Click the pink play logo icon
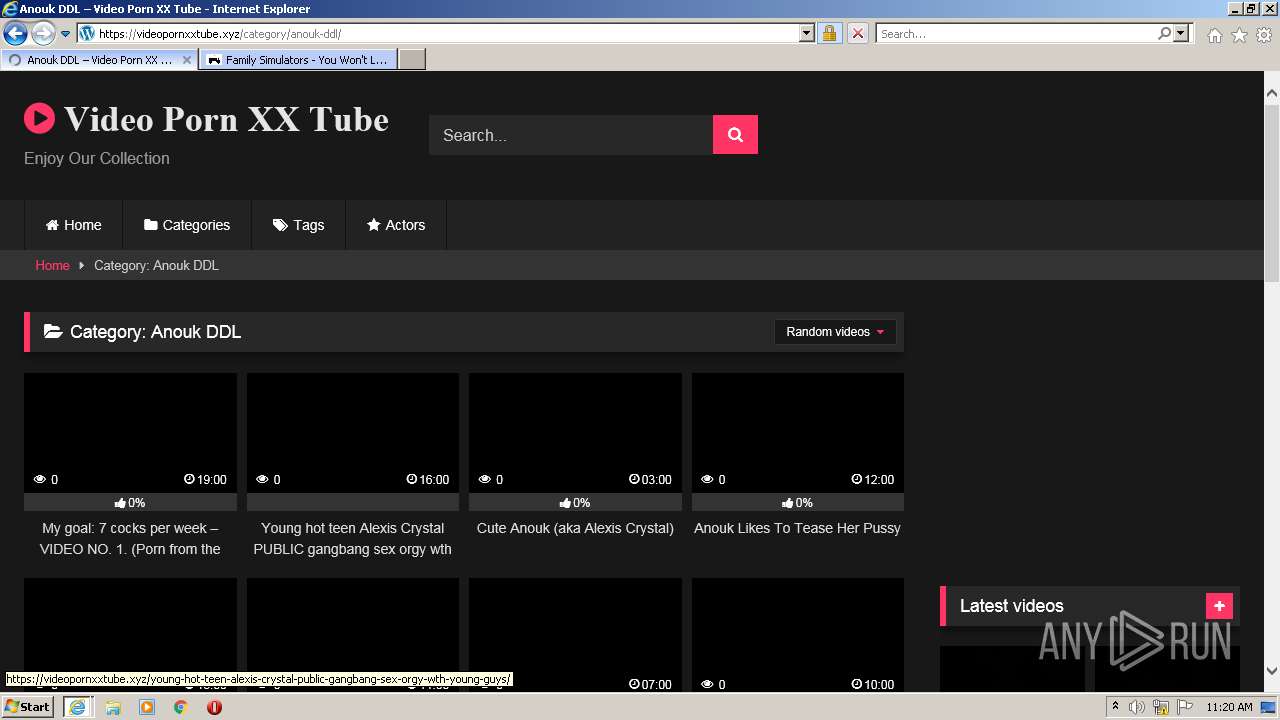 (39, 119)
